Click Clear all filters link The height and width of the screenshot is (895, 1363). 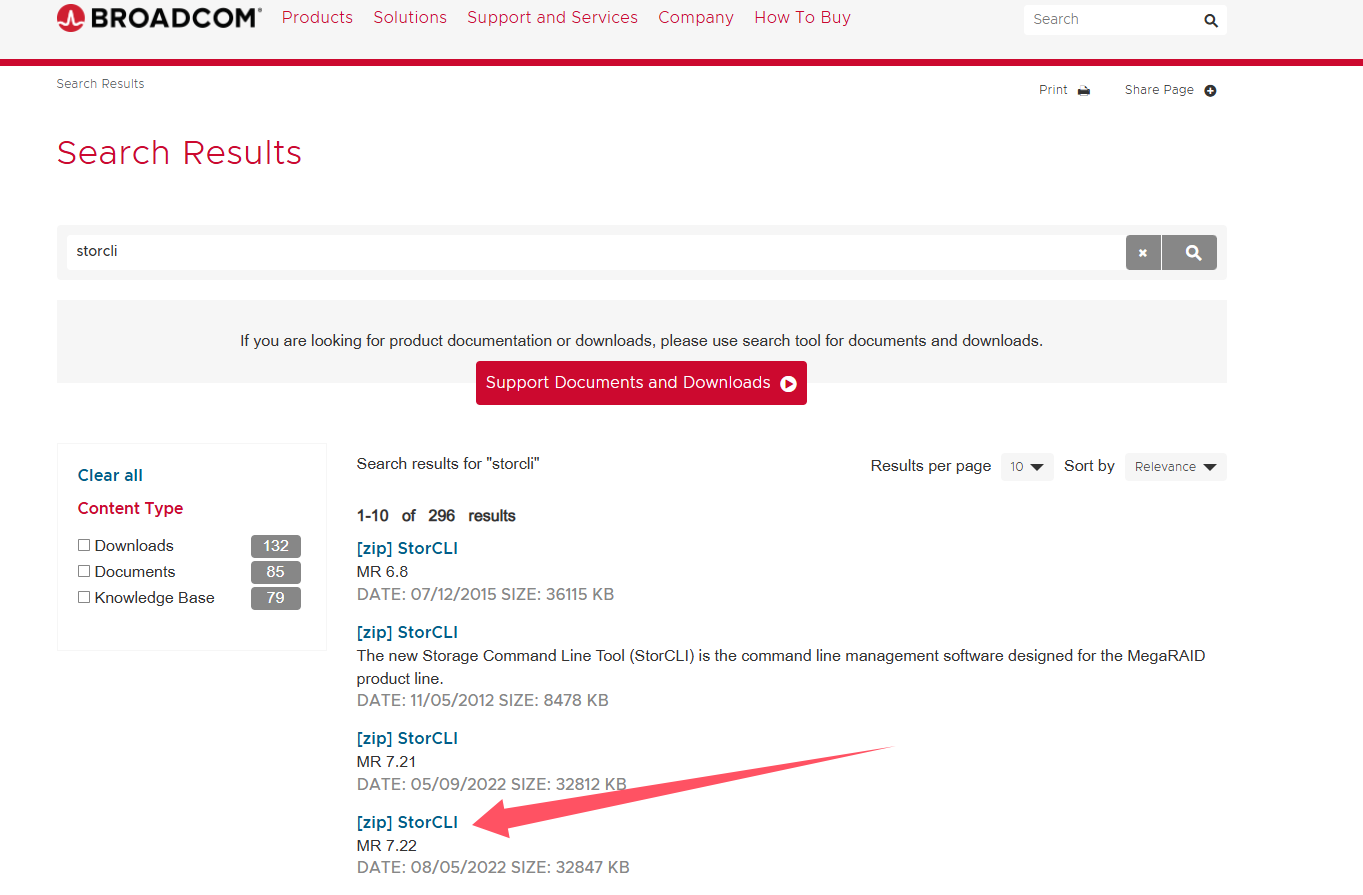click(110, 475)
